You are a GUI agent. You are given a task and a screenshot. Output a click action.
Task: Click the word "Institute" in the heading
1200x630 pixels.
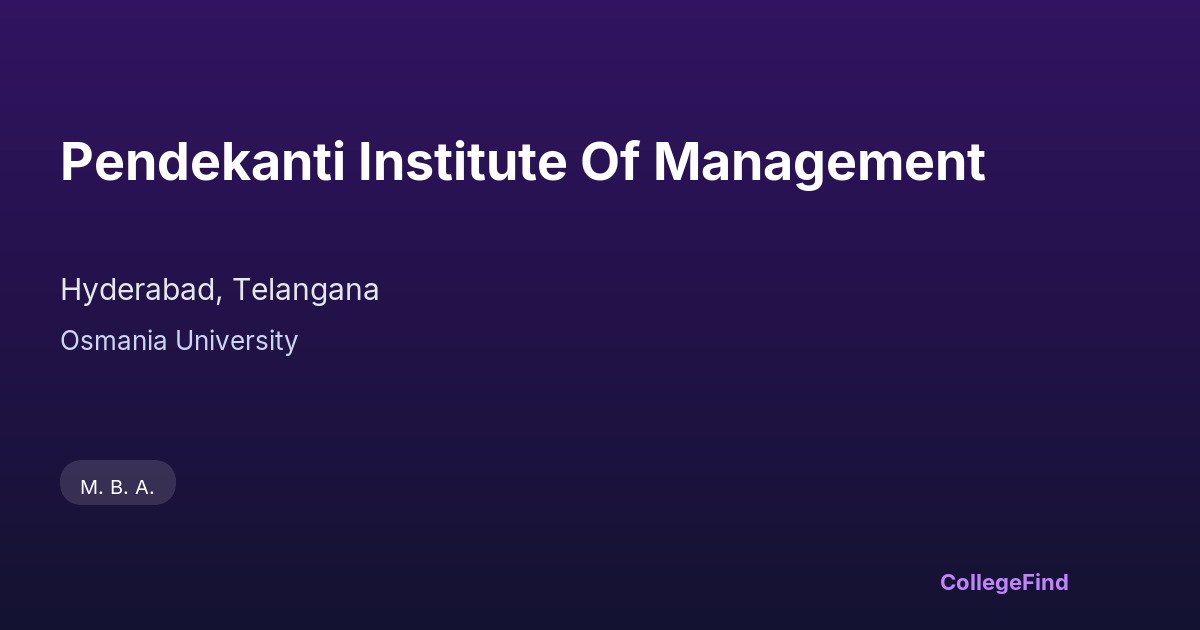pos(462,163)
